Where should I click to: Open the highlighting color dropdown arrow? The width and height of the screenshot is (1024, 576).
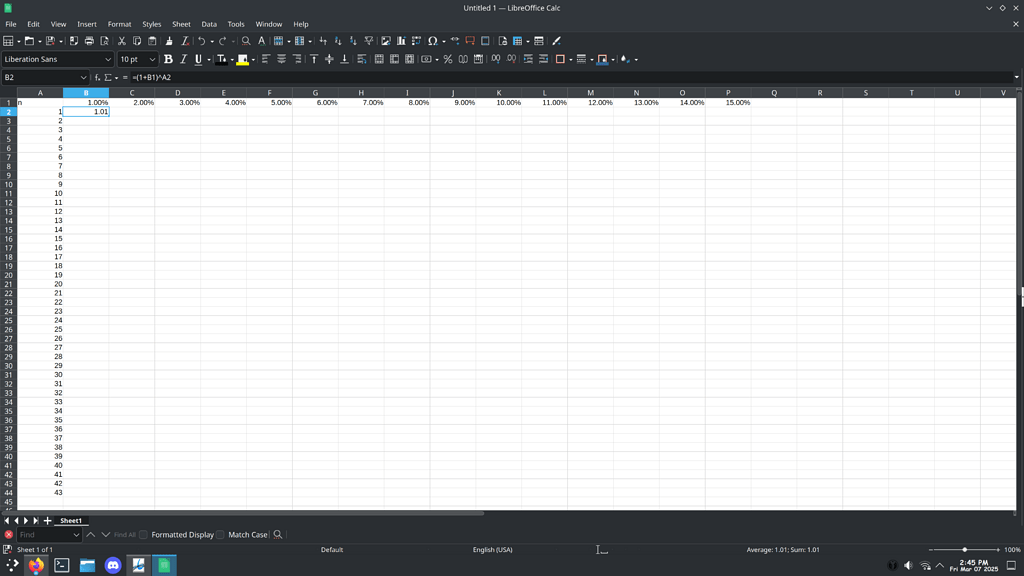point(253,59)
